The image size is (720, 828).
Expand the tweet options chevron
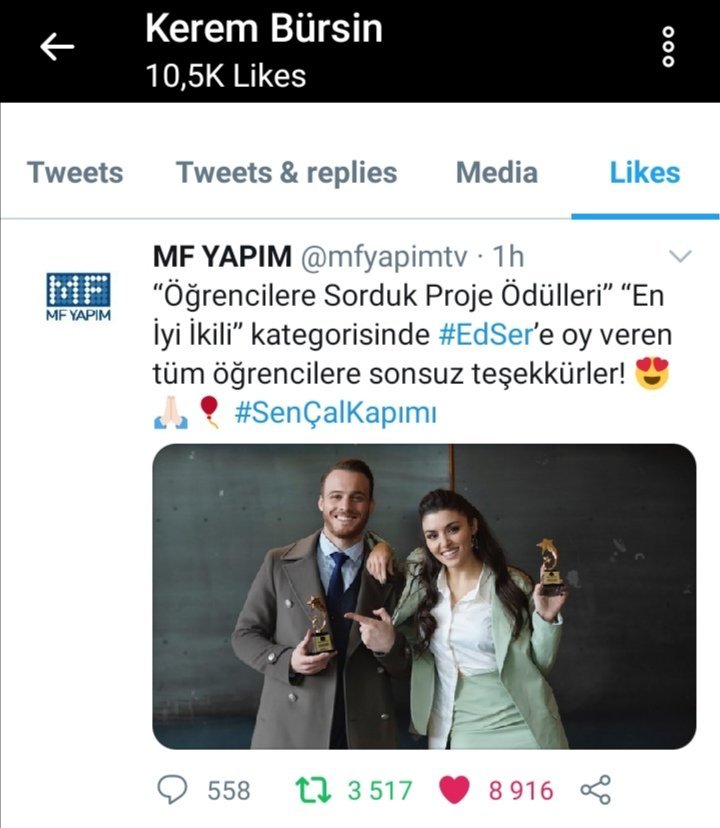point(680,257)
